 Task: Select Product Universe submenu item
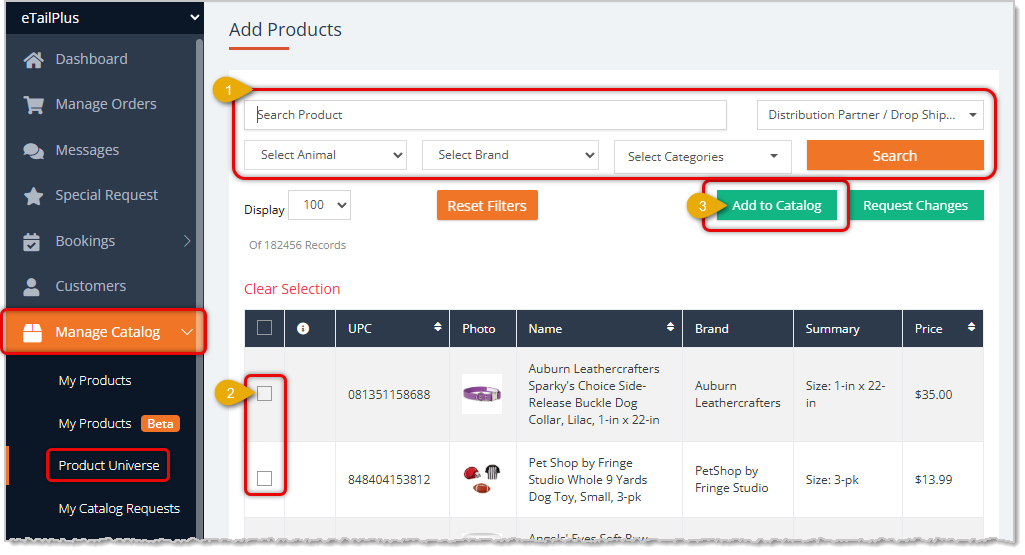click(x=109, y=465)
